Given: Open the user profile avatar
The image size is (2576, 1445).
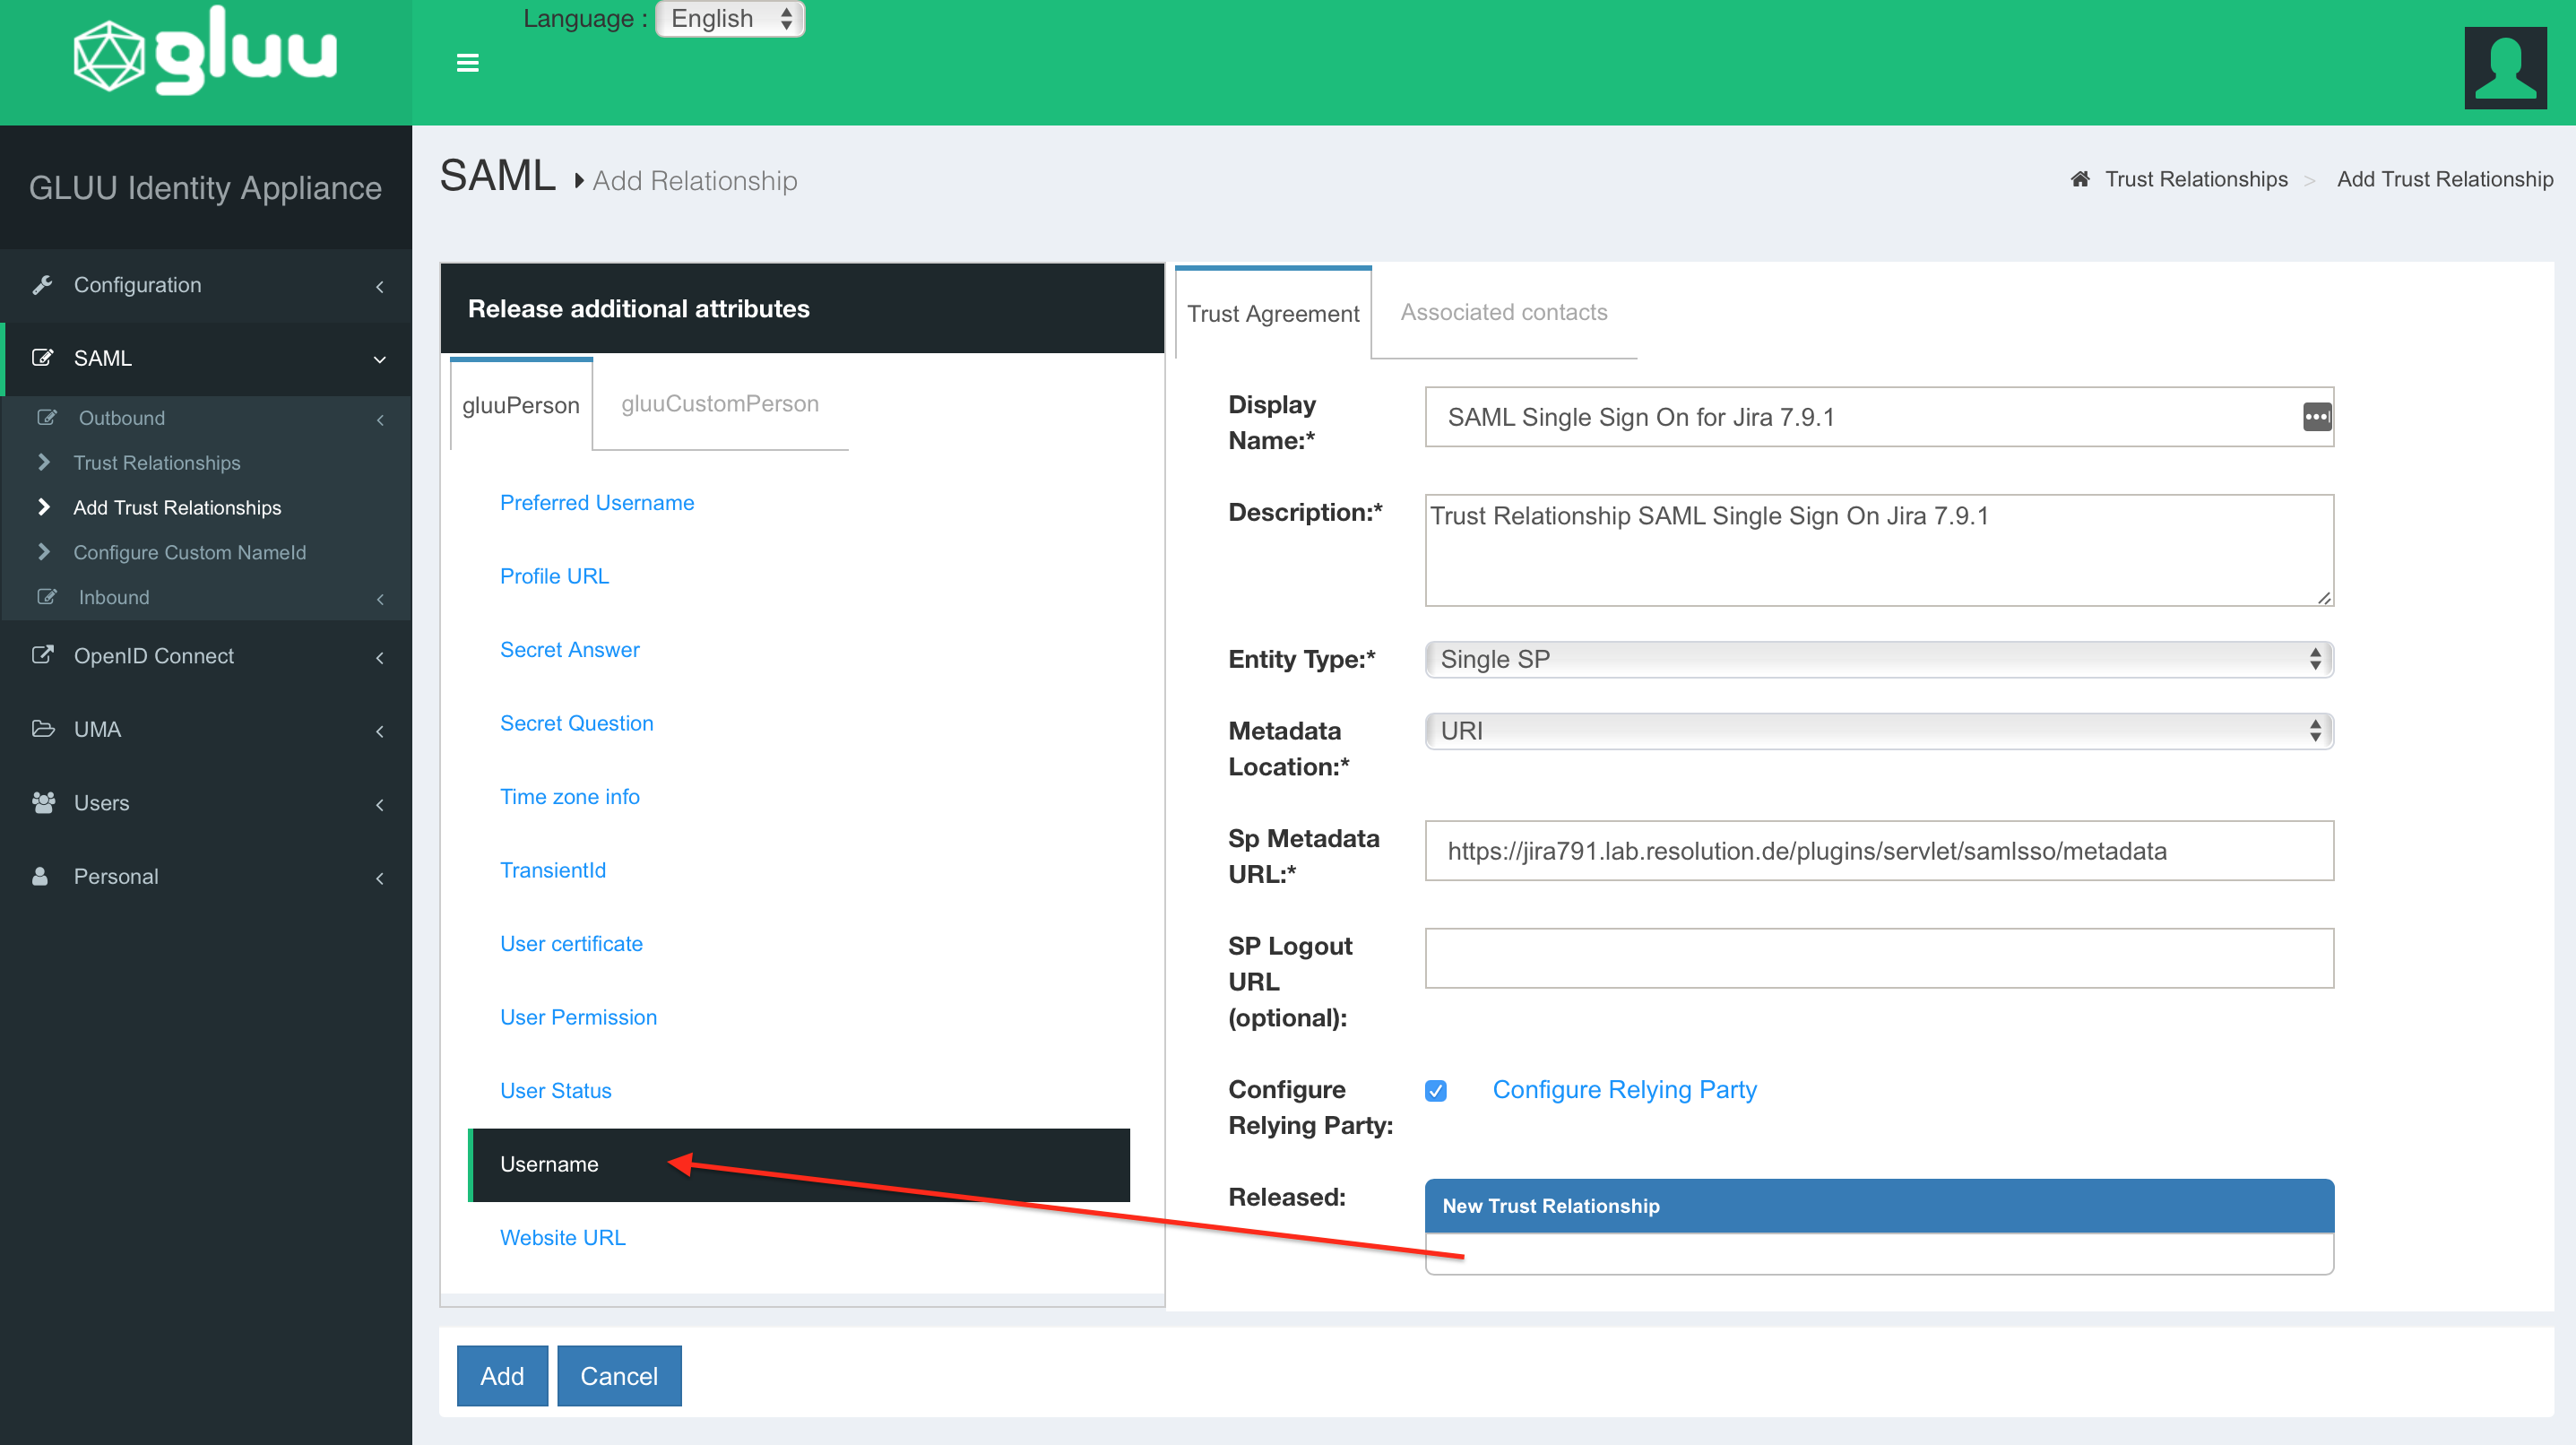Looking at the screenshot, I should [2505, 67].
